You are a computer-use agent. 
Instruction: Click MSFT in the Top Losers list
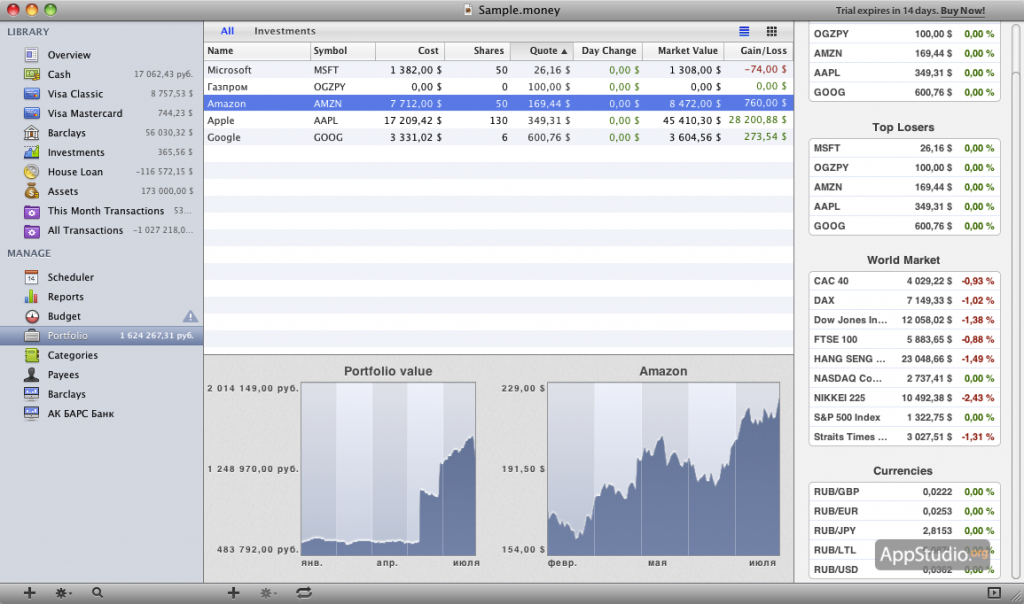click(x=904, y=148)
